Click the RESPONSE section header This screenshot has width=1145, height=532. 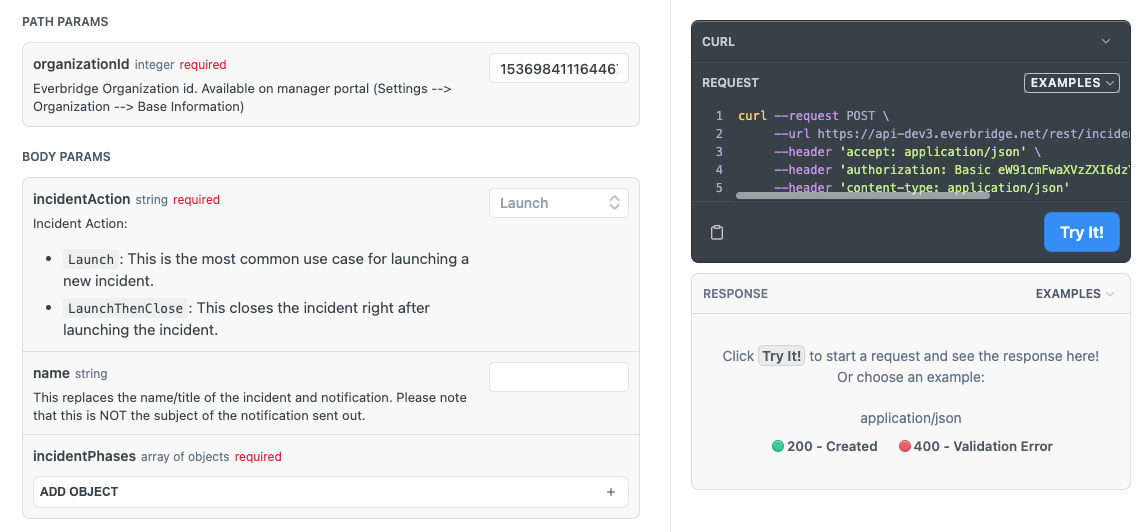click(x=735, y=294)
